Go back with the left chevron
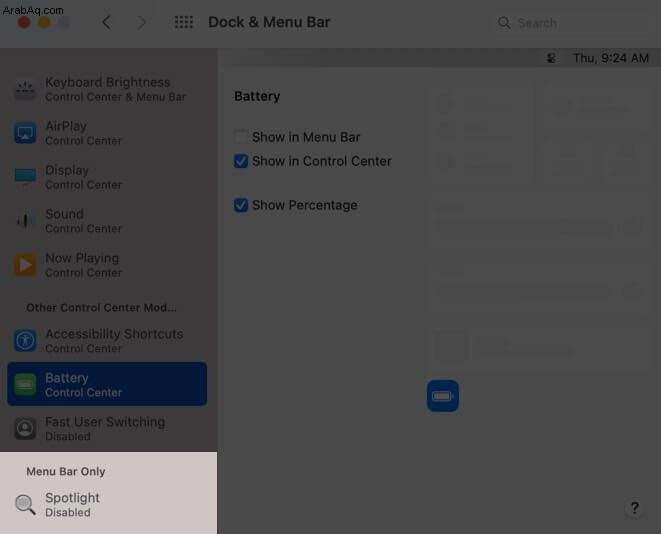Viewport: 661px width, 534px height. 107,22
